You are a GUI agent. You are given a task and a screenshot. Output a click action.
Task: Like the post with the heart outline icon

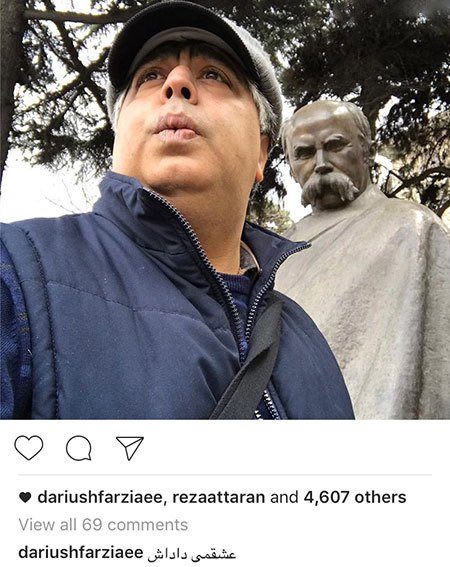tap(29, 448)
